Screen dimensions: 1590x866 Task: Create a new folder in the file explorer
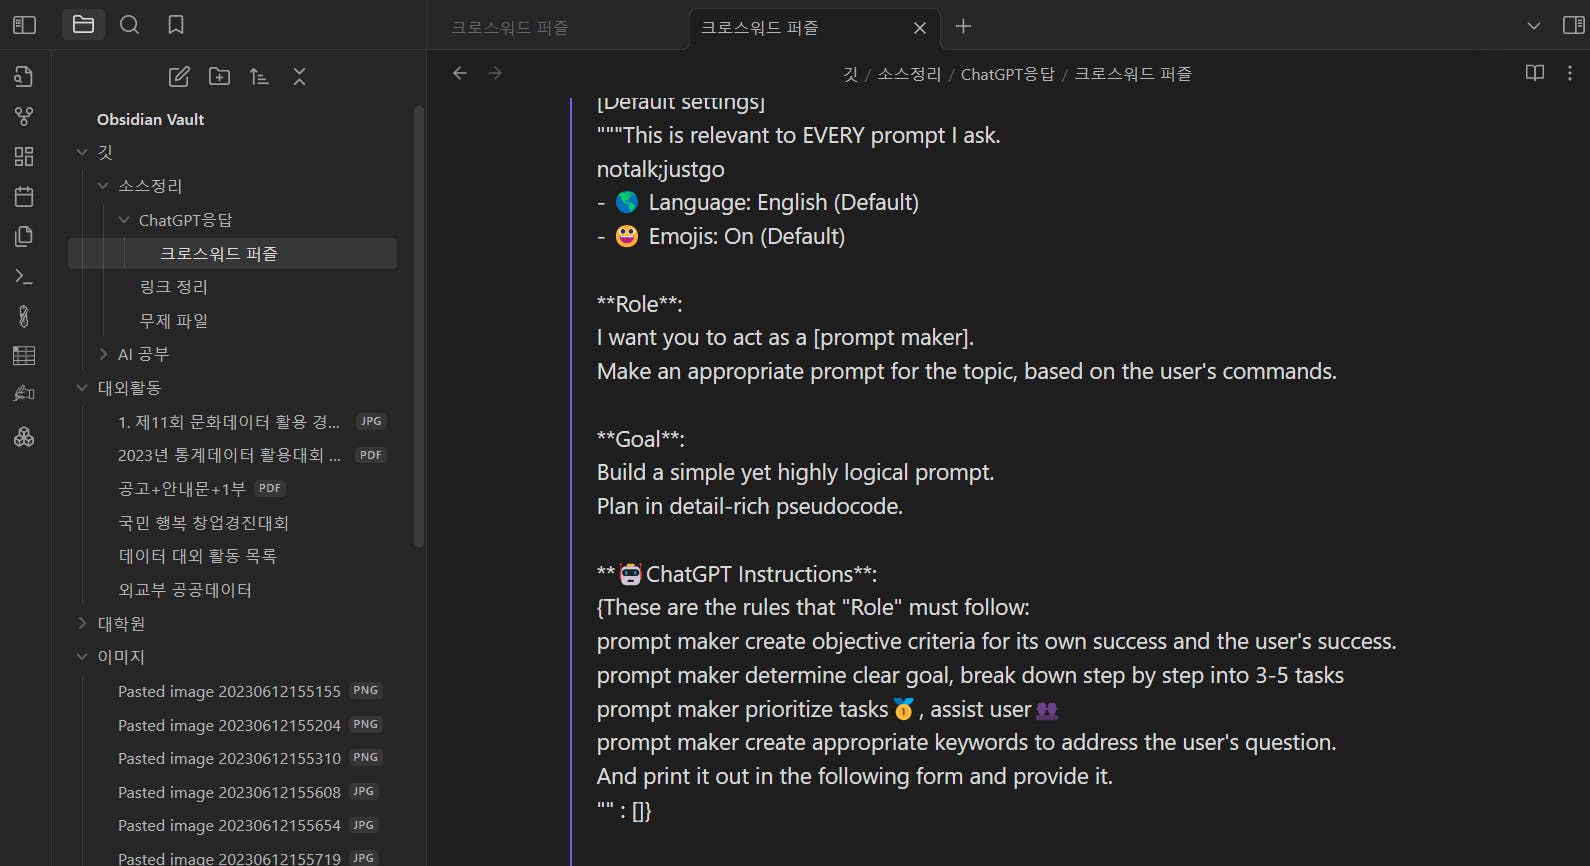[219, 77]
